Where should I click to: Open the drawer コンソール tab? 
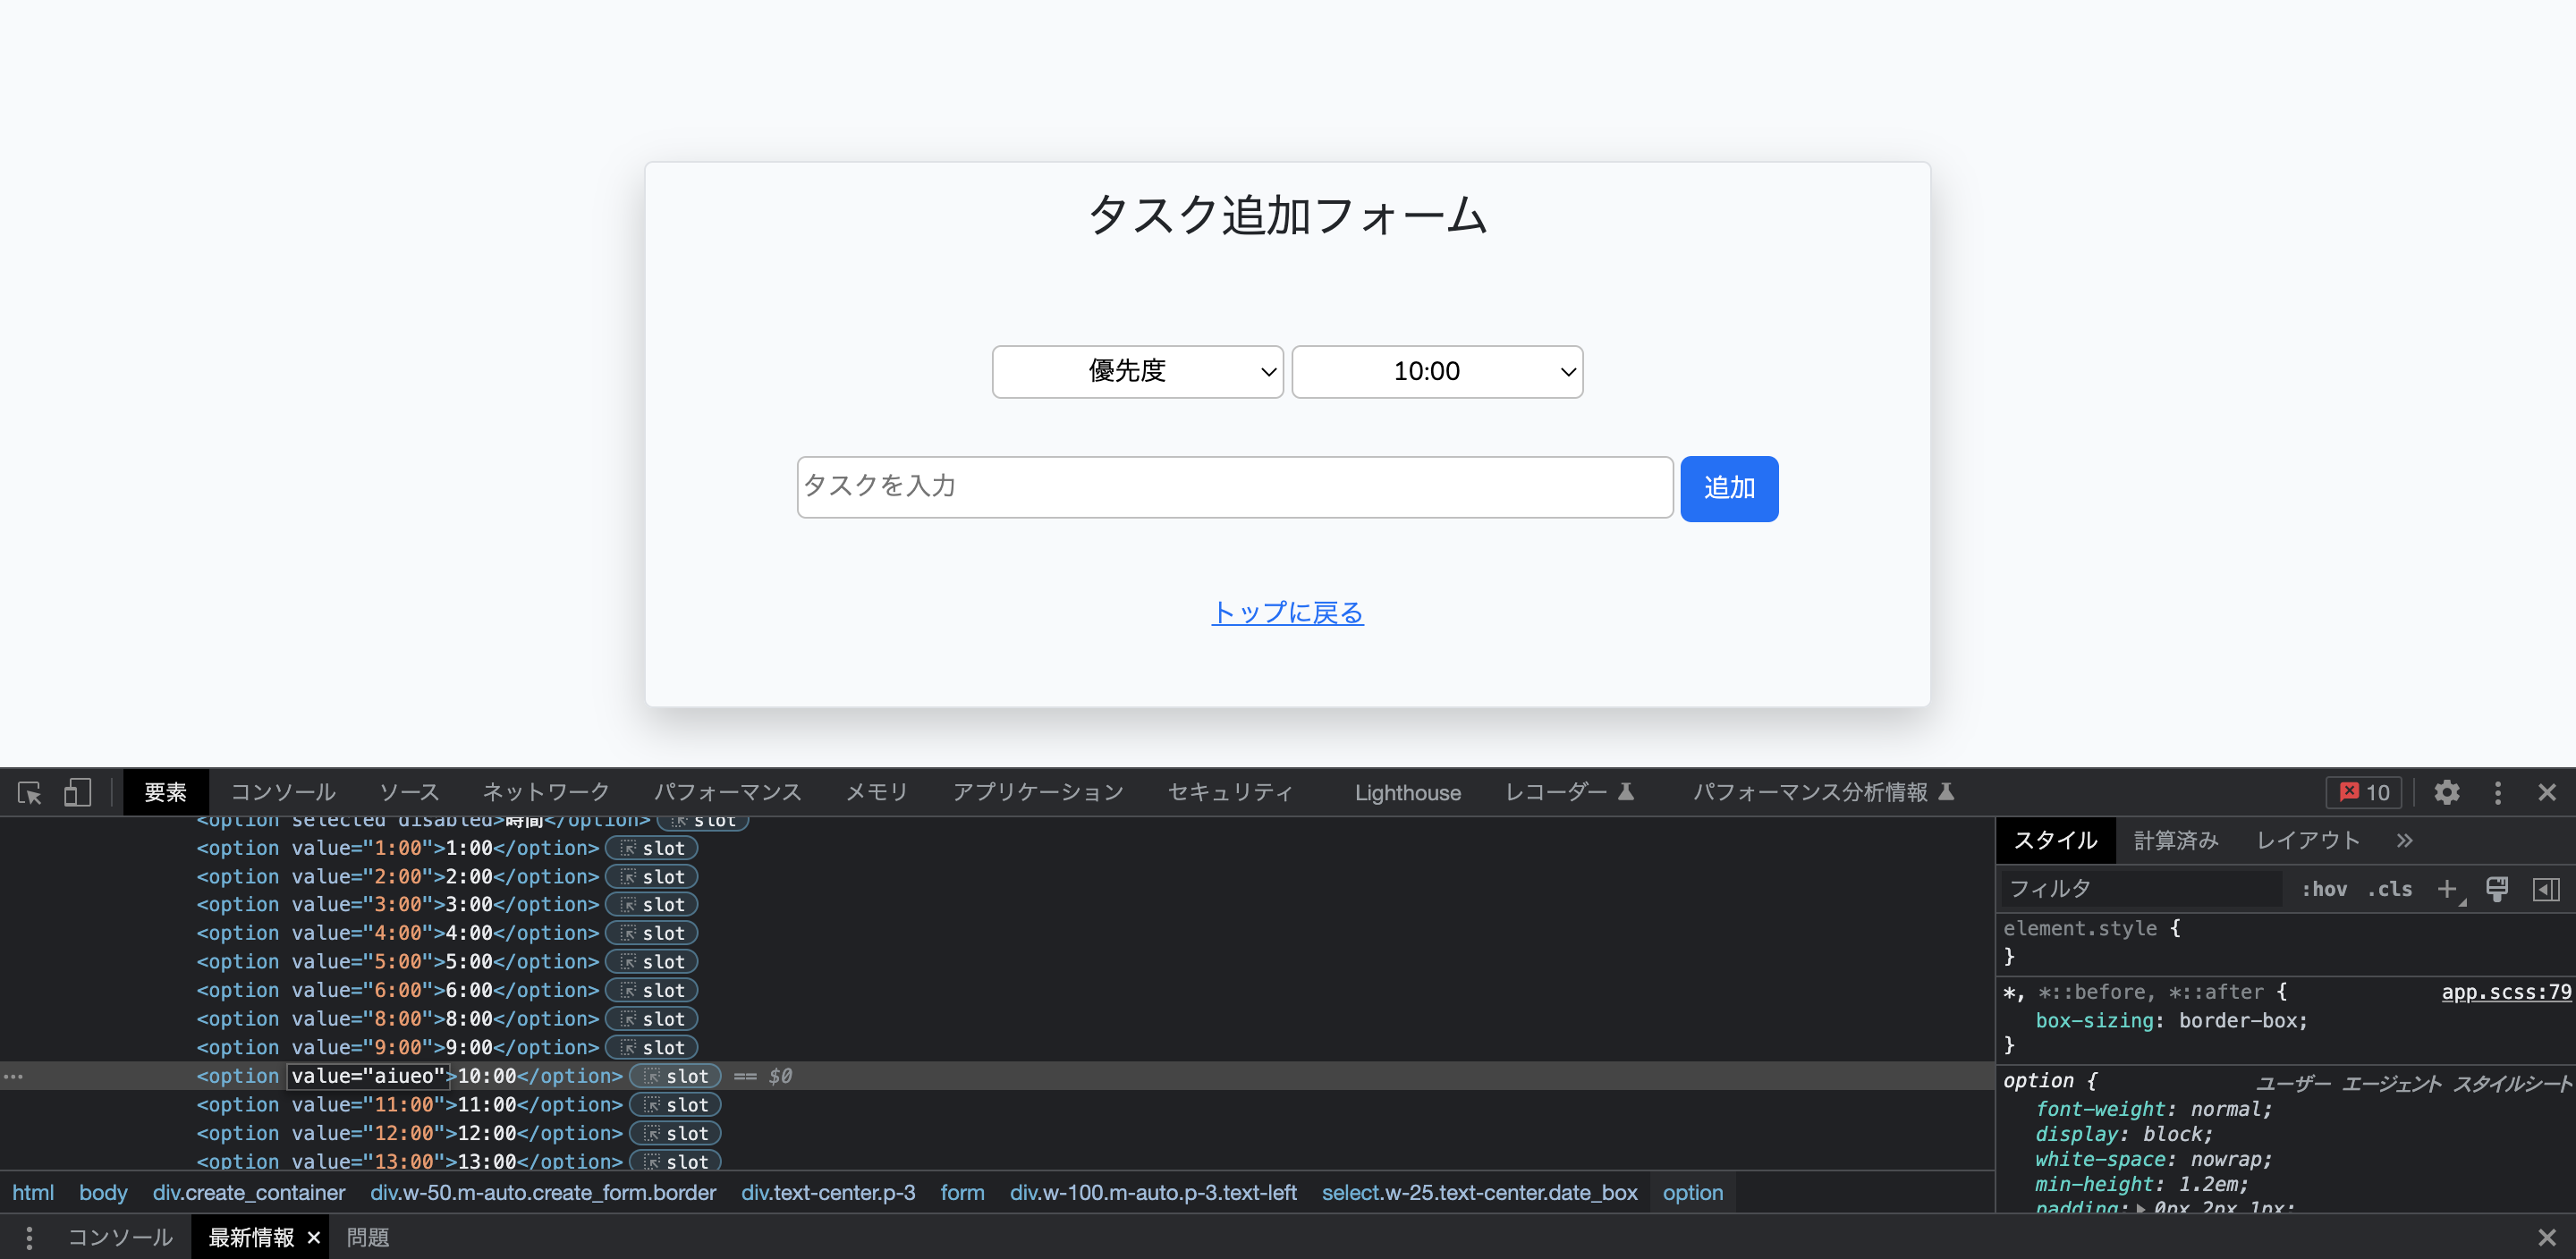120,1237
